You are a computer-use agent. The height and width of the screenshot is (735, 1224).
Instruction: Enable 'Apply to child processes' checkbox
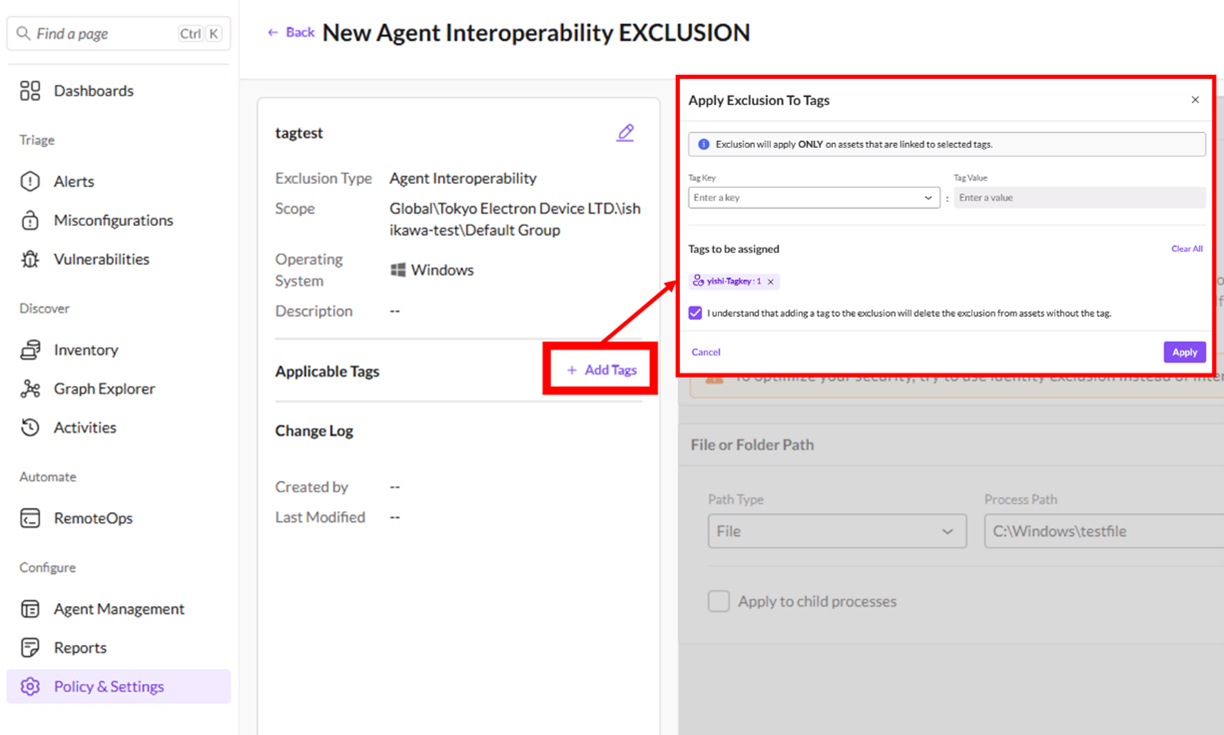718,601
